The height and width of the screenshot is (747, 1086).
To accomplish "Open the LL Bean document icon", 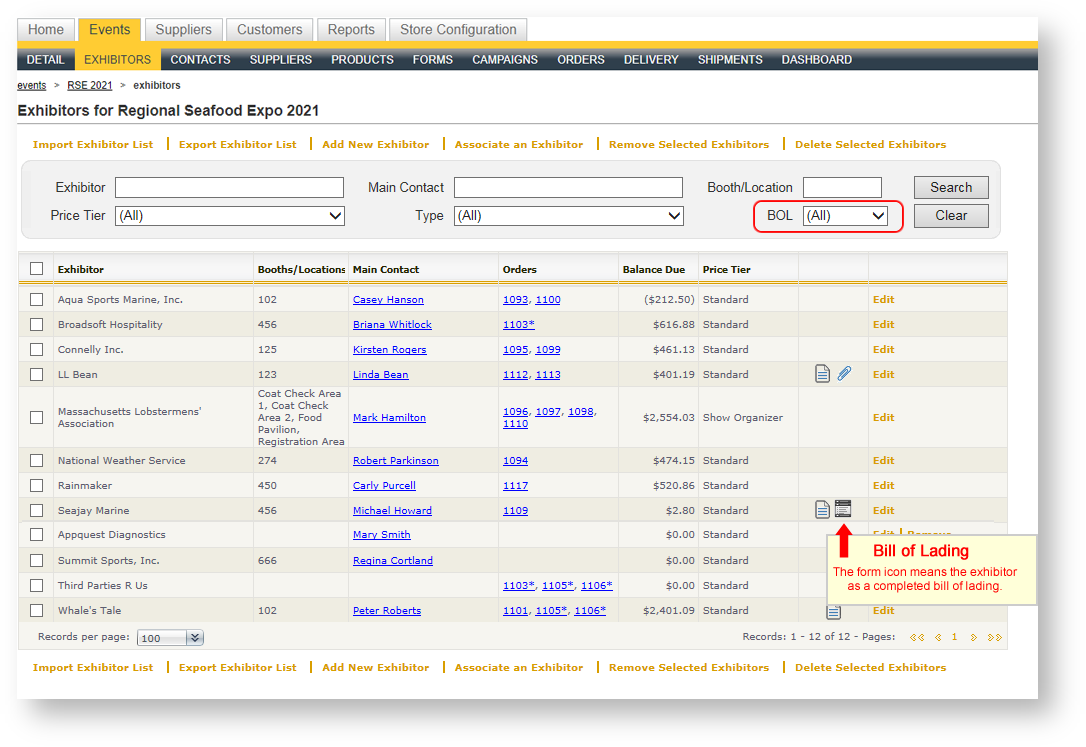I will pyautogui.click(x=822, y=374).
